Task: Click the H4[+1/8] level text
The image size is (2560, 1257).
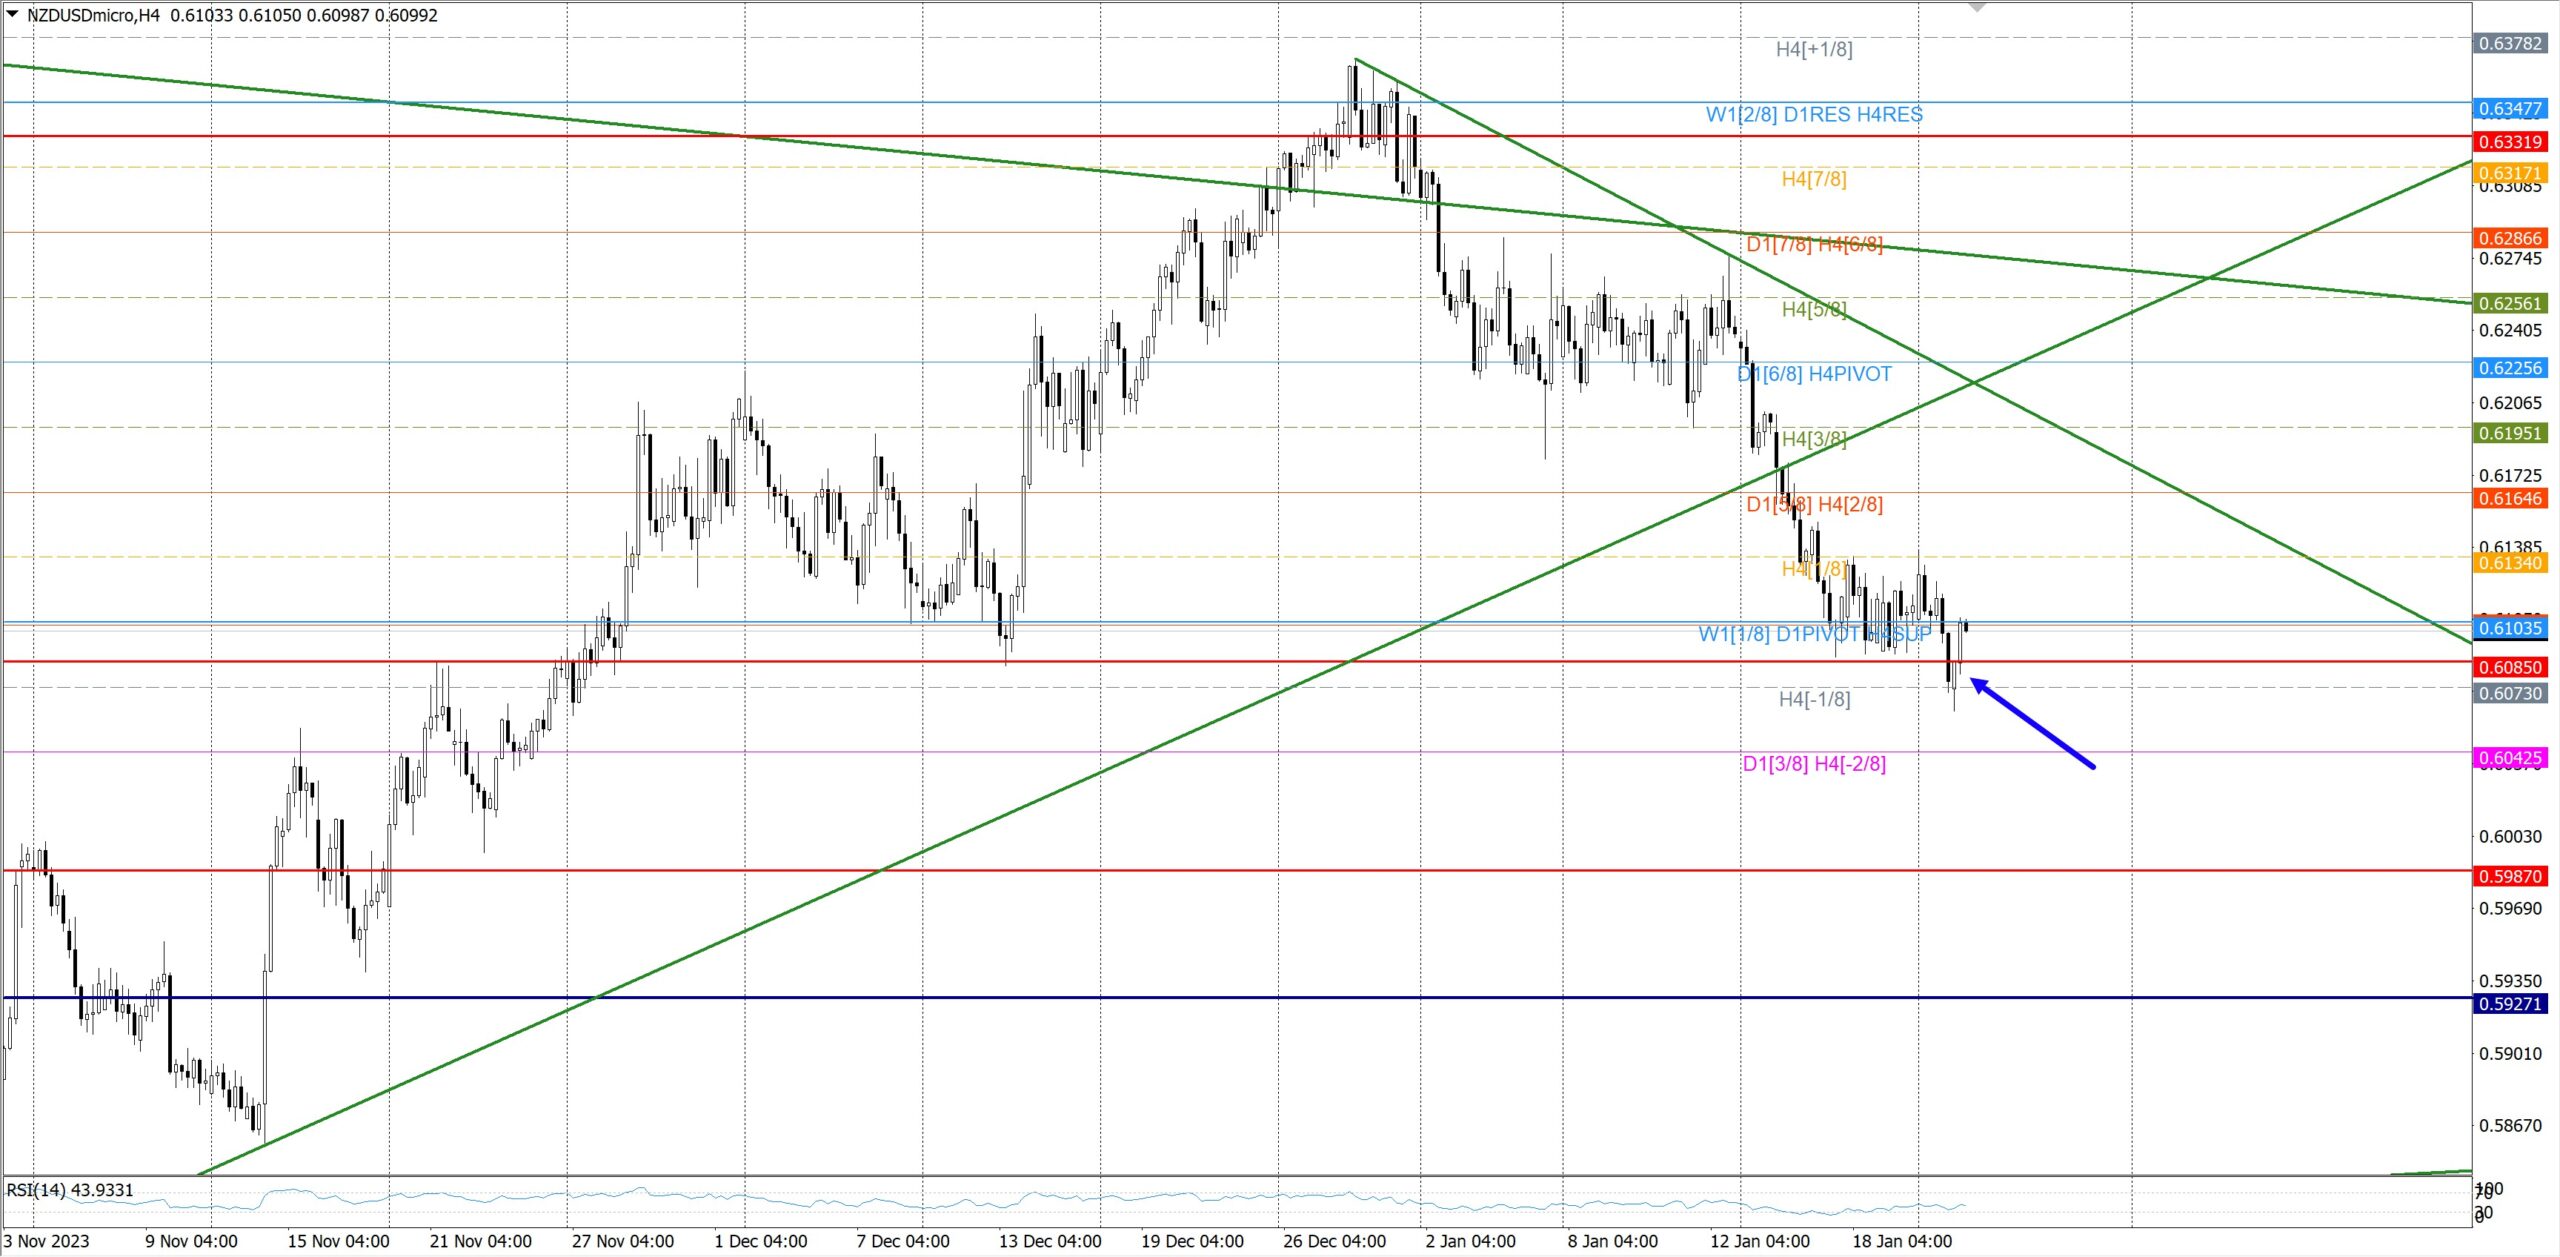Action: point(1813,49)
